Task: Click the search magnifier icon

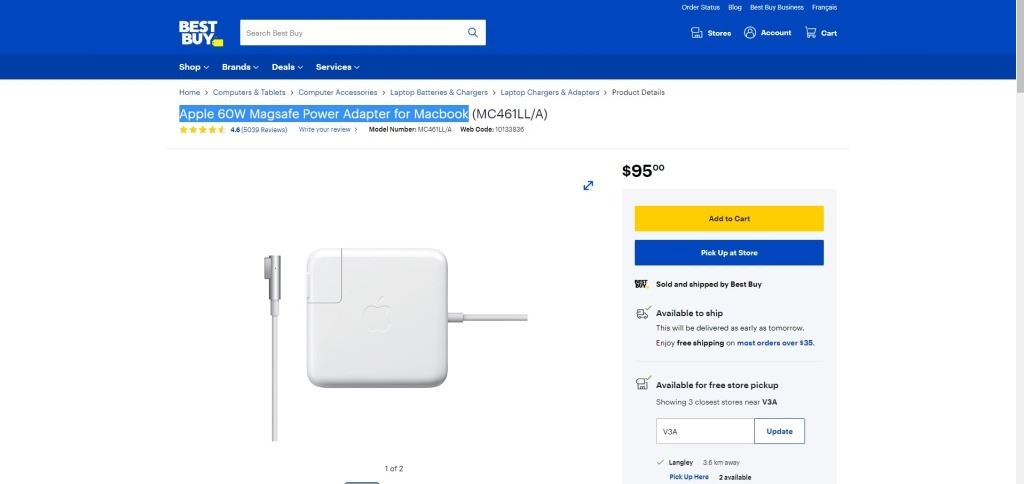Action: 473,33
